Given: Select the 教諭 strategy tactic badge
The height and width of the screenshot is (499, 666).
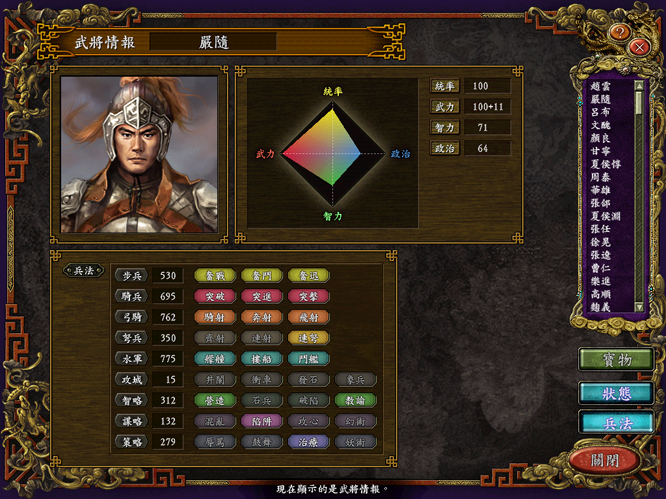Looking at the screenshot, I should [x=355, y=400].
